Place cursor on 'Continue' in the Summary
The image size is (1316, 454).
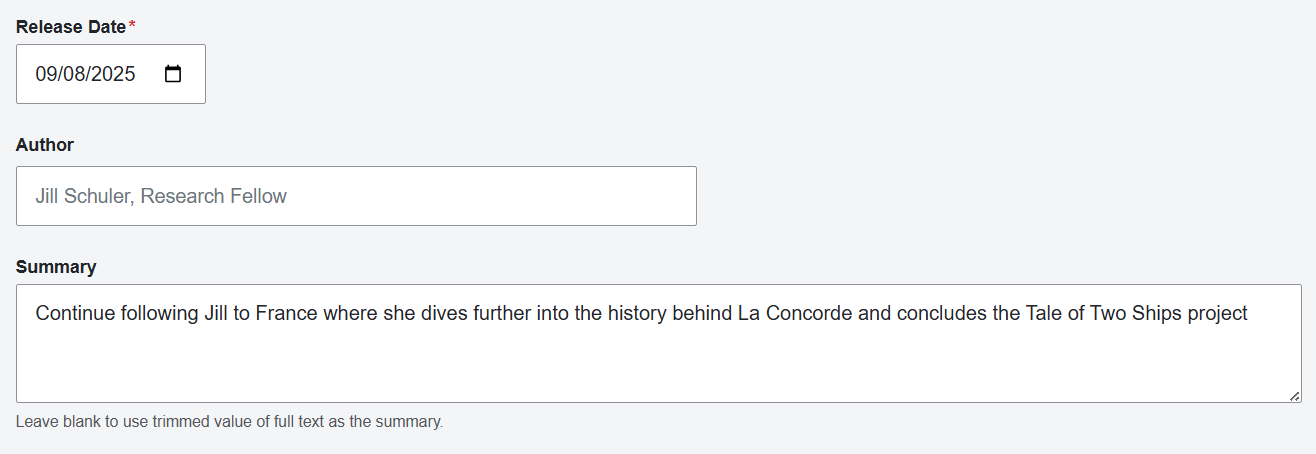(73, 314)
